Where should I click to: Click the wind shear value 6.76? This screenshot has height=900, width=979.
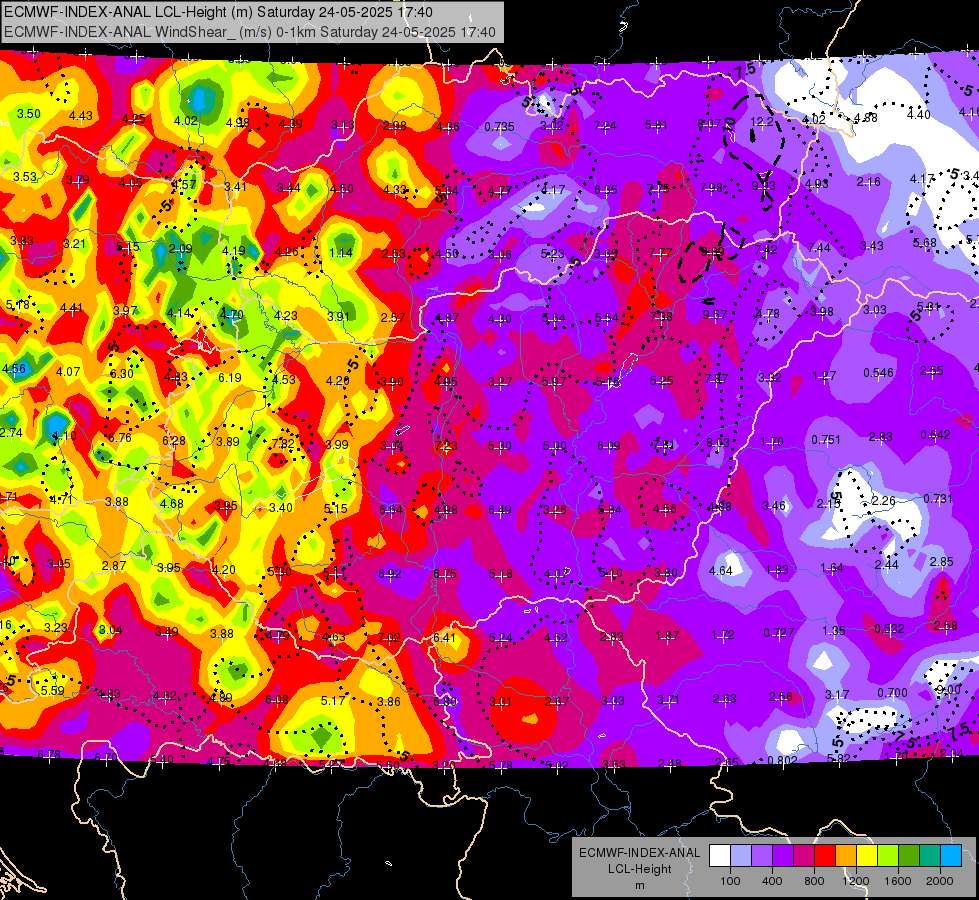[x=119, y=438]
